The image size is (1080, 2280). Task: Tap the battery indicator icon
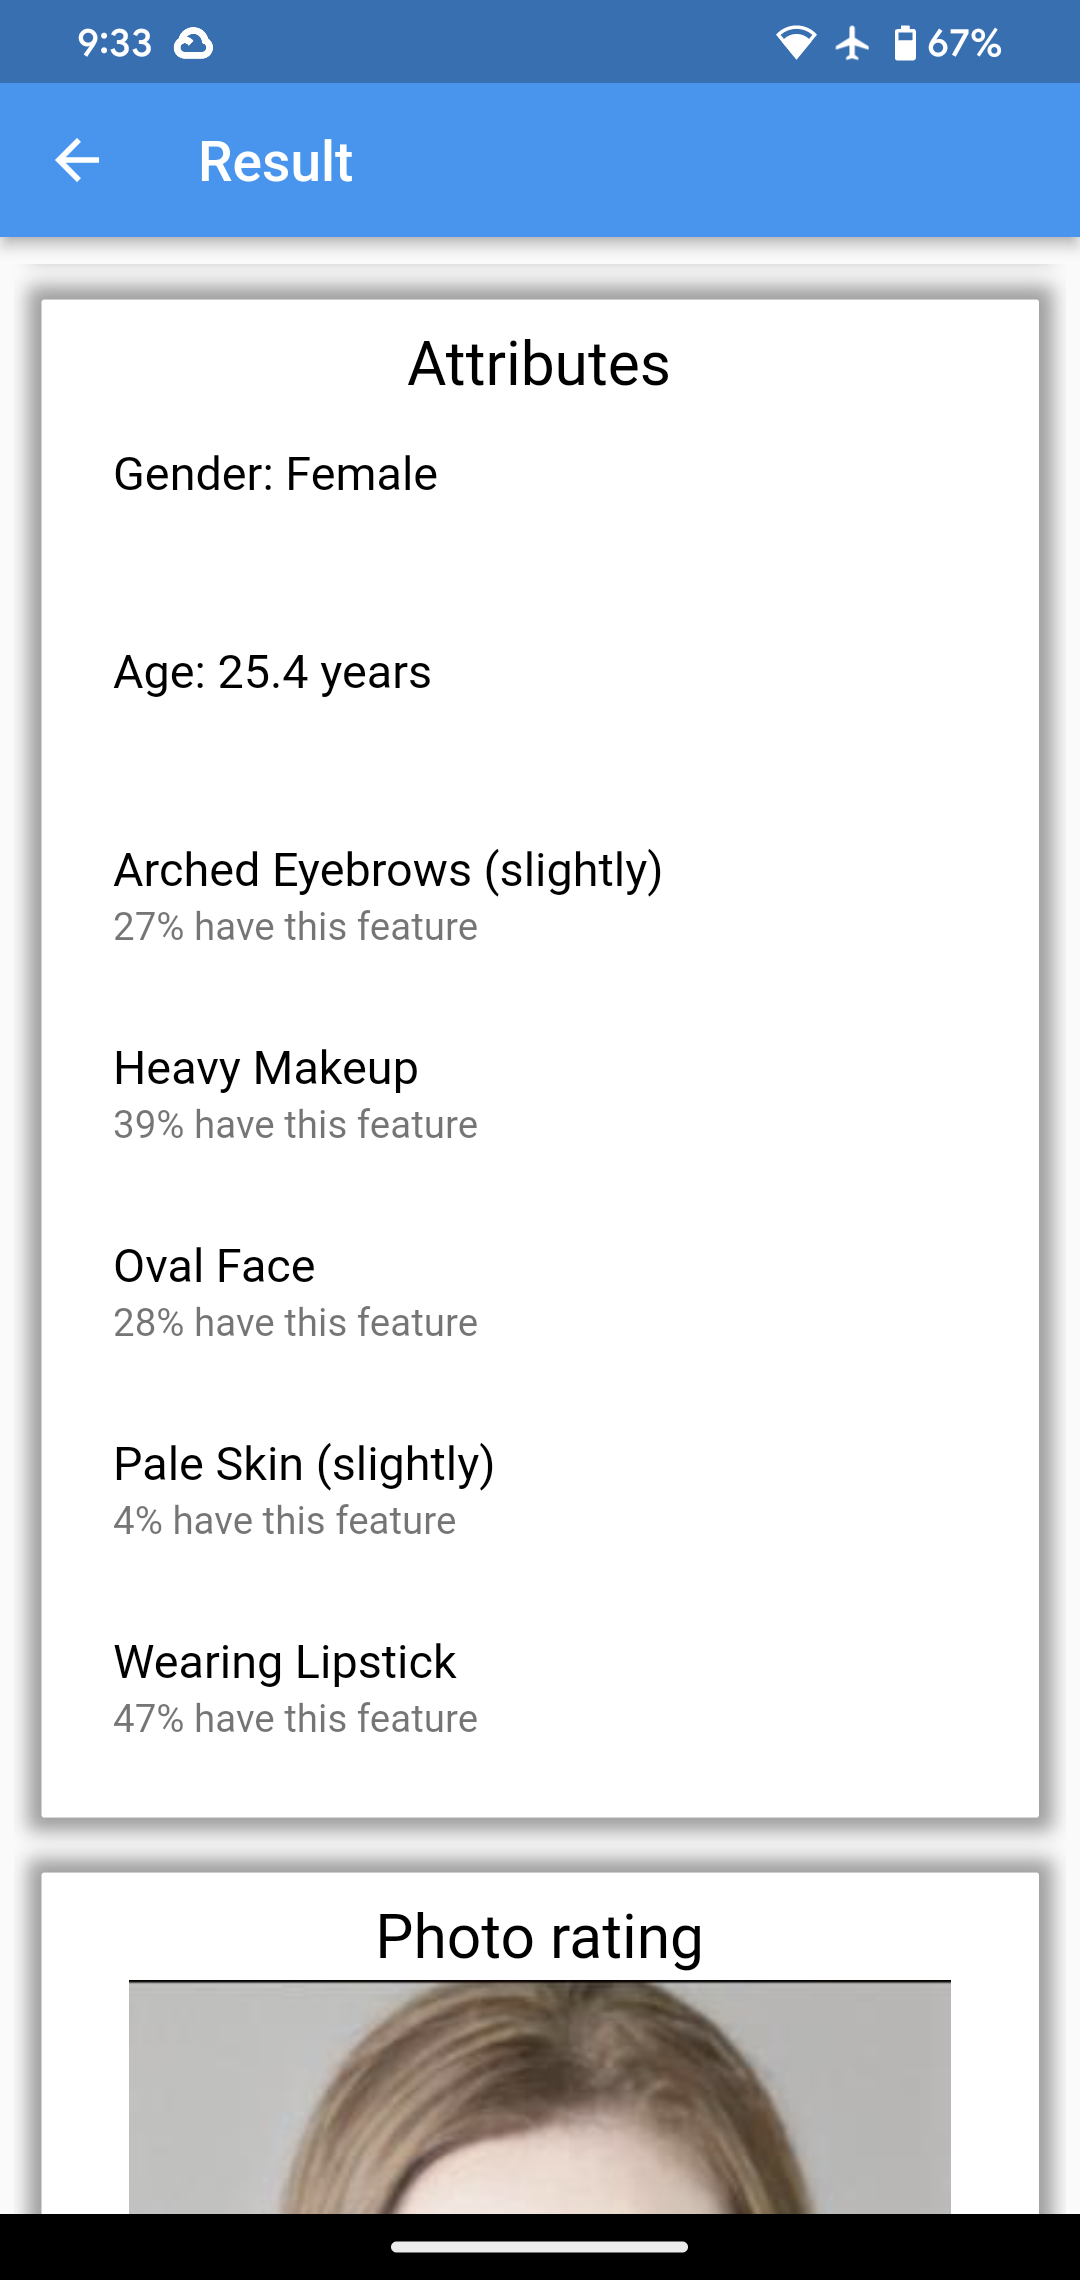(905, 42)
